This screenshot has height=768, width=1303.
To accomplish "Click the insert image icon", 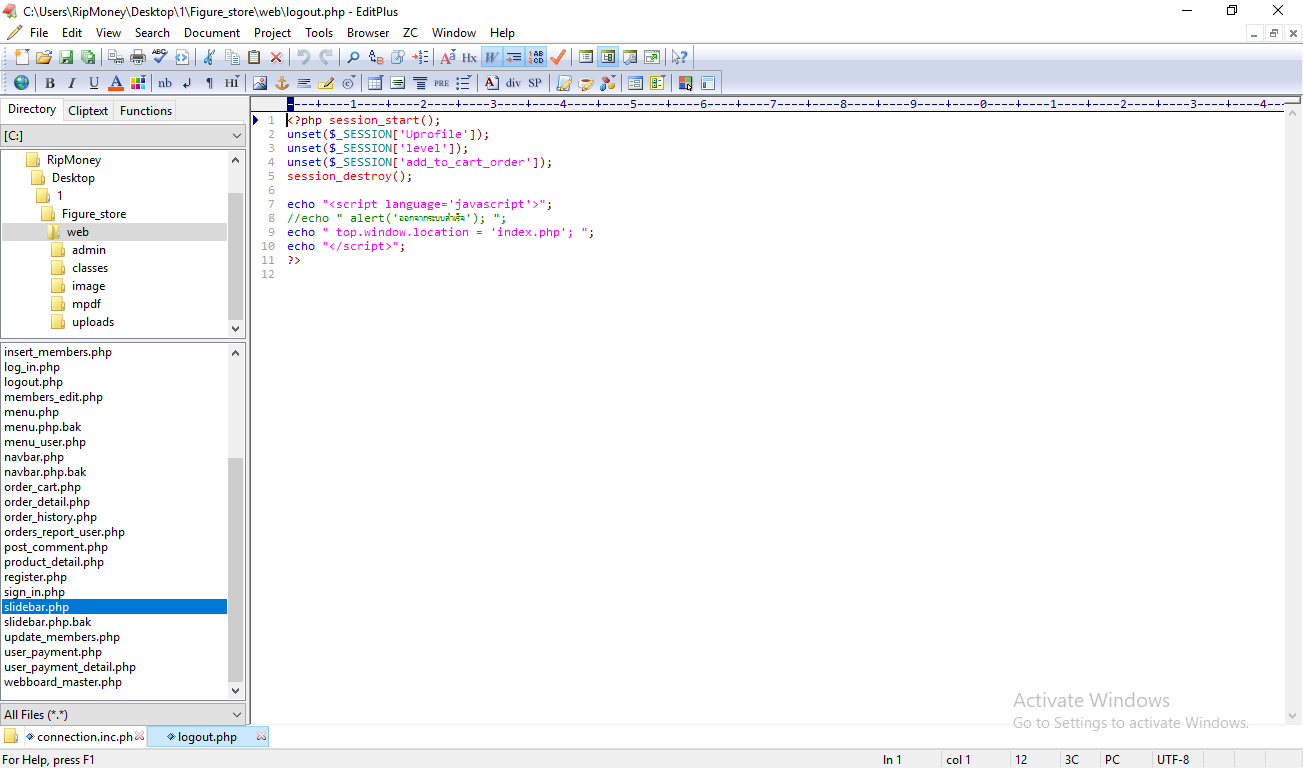I will tap(260, 83).
